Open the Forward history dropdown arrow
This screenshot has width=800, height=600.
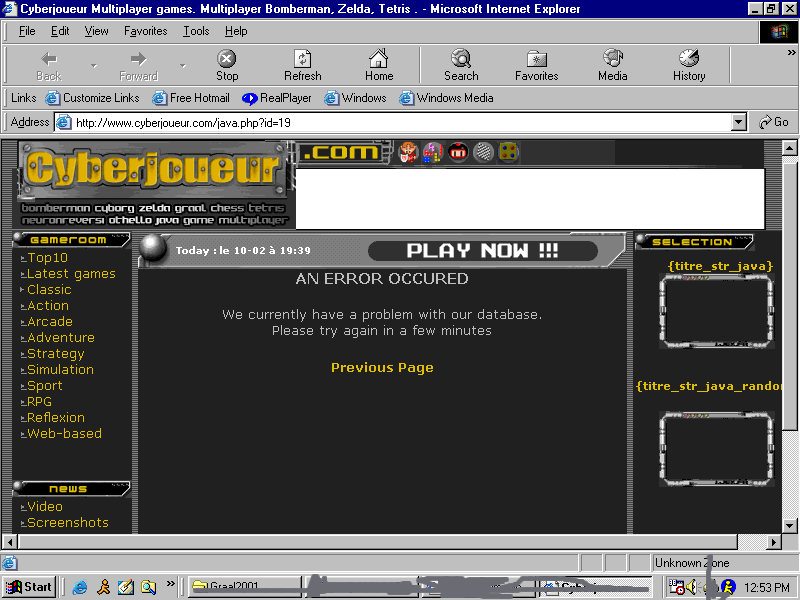tap(183, 66)
